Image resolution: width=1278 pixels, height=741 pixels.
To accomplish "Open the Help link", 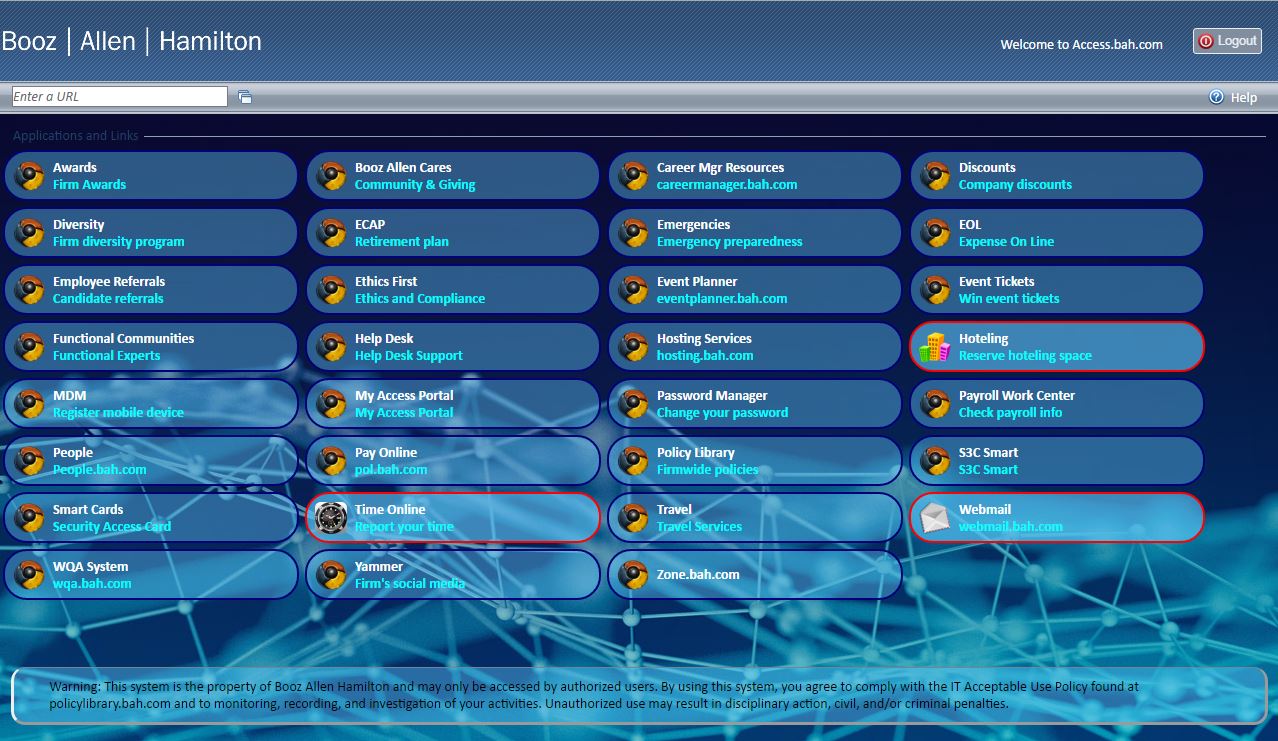I will pyautogui.click(x=1244, y=97).
